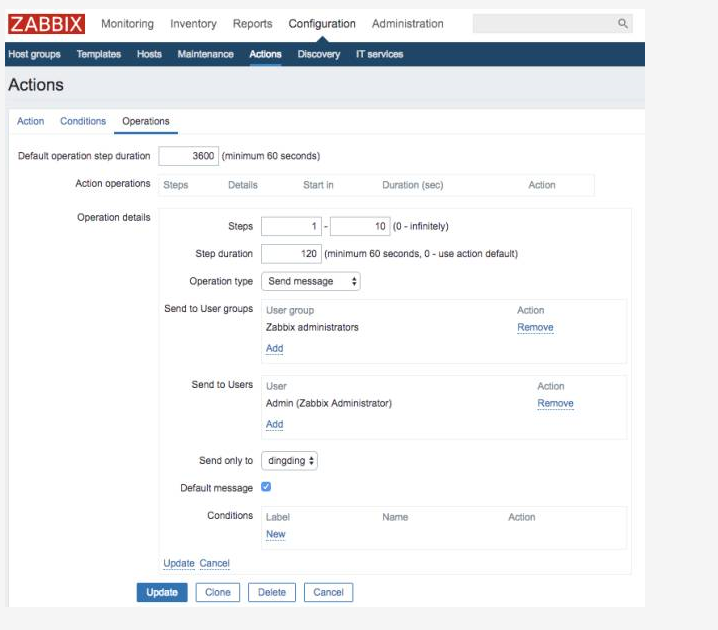Image resolution: width=718 pixels, height=630 pixels.
Task: Click the Actions page heading
Action: pos(36,85)
